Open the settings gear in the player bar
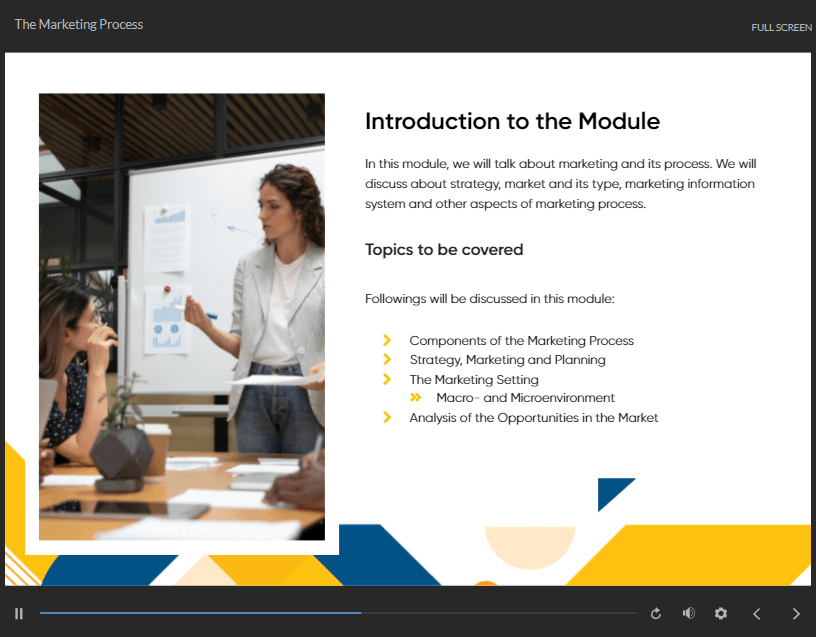The height and width of the screenshot is (637, 816). 721,614
